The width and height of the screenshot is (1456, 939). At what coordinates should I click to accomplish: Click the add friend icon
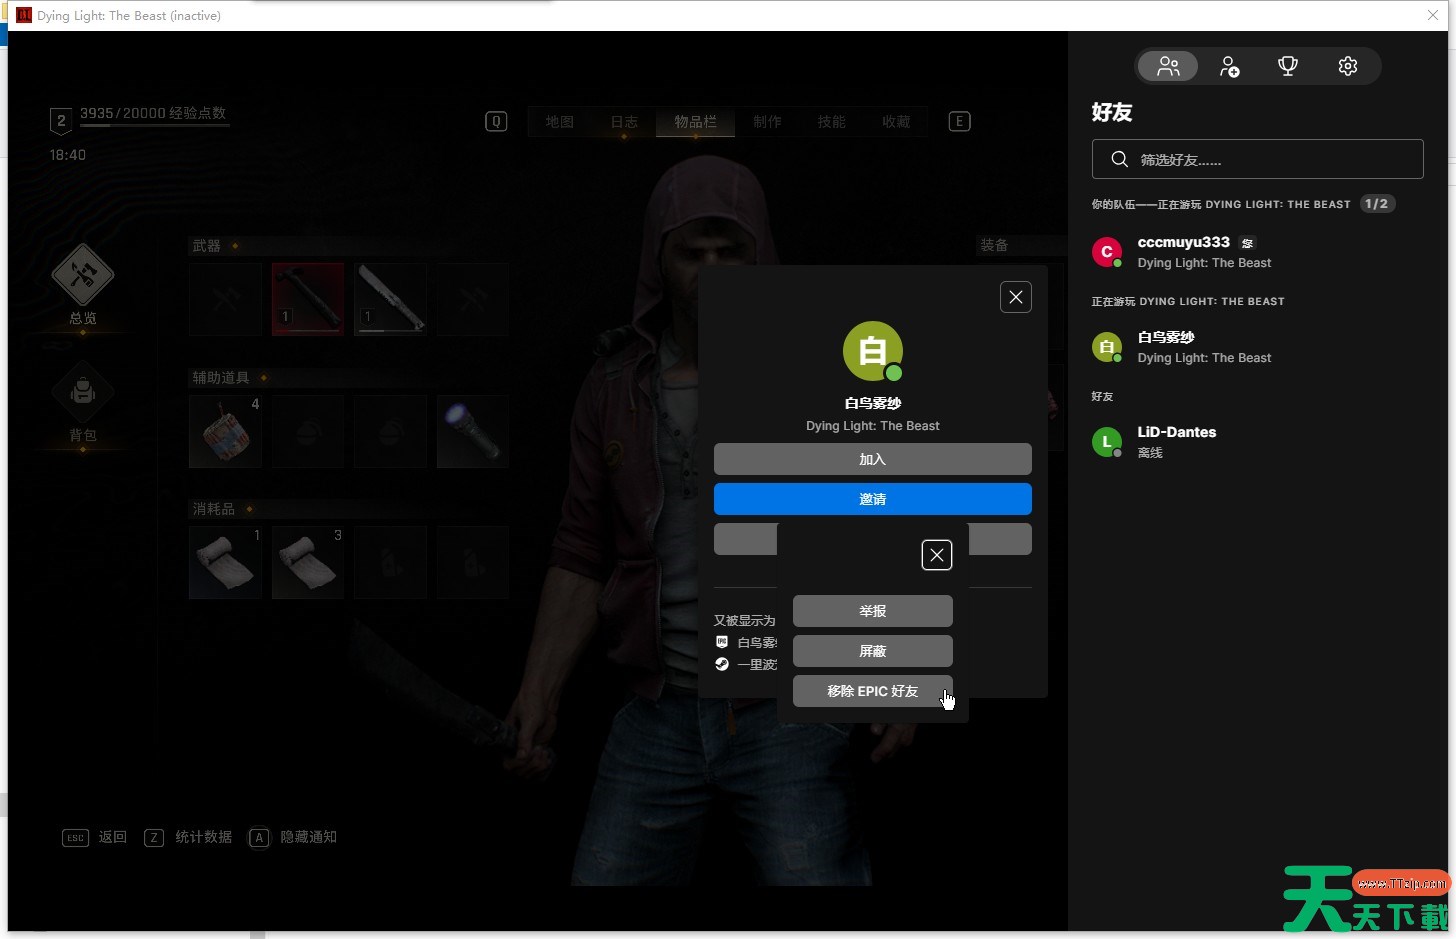[1229, 67]
